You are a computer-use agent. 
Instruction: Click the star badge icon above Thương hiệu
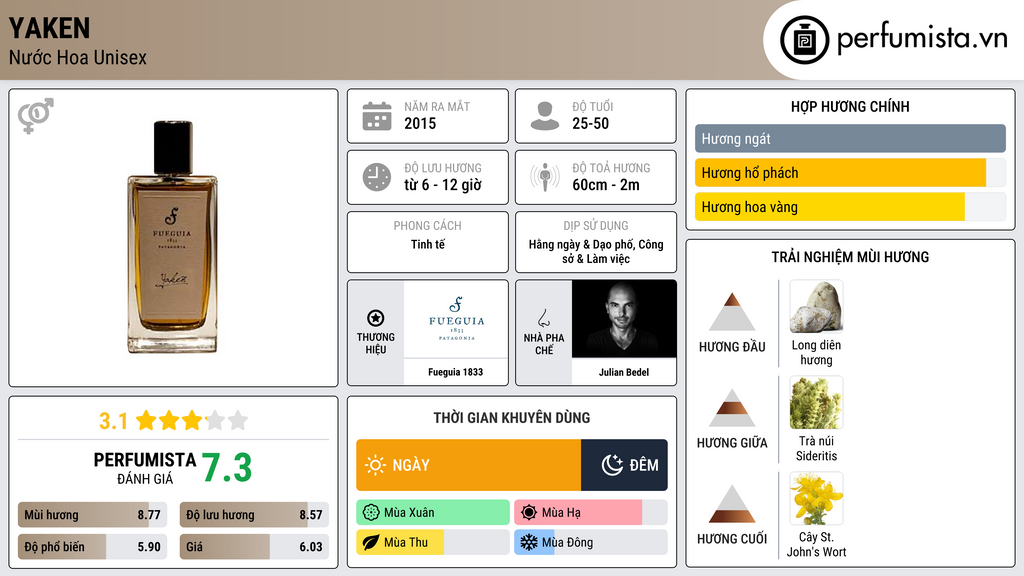(376, 318)
